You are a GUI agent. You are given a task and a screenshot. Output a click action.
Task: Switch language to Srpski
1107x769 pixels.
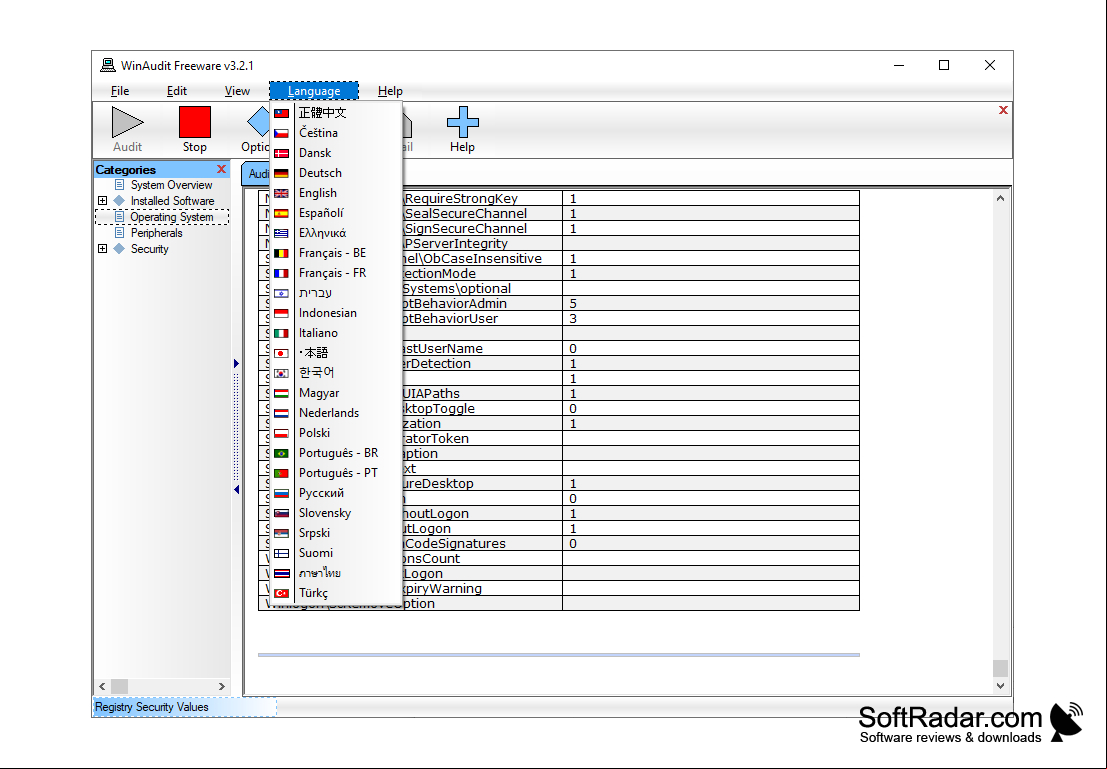pyautogui.click(x=336, y=533)
